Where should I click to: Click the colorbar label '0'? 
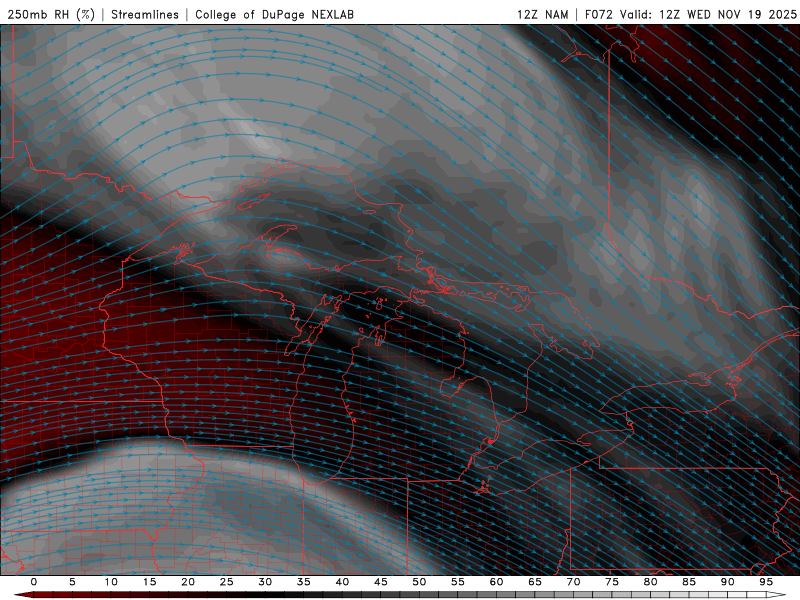[34, 582]
